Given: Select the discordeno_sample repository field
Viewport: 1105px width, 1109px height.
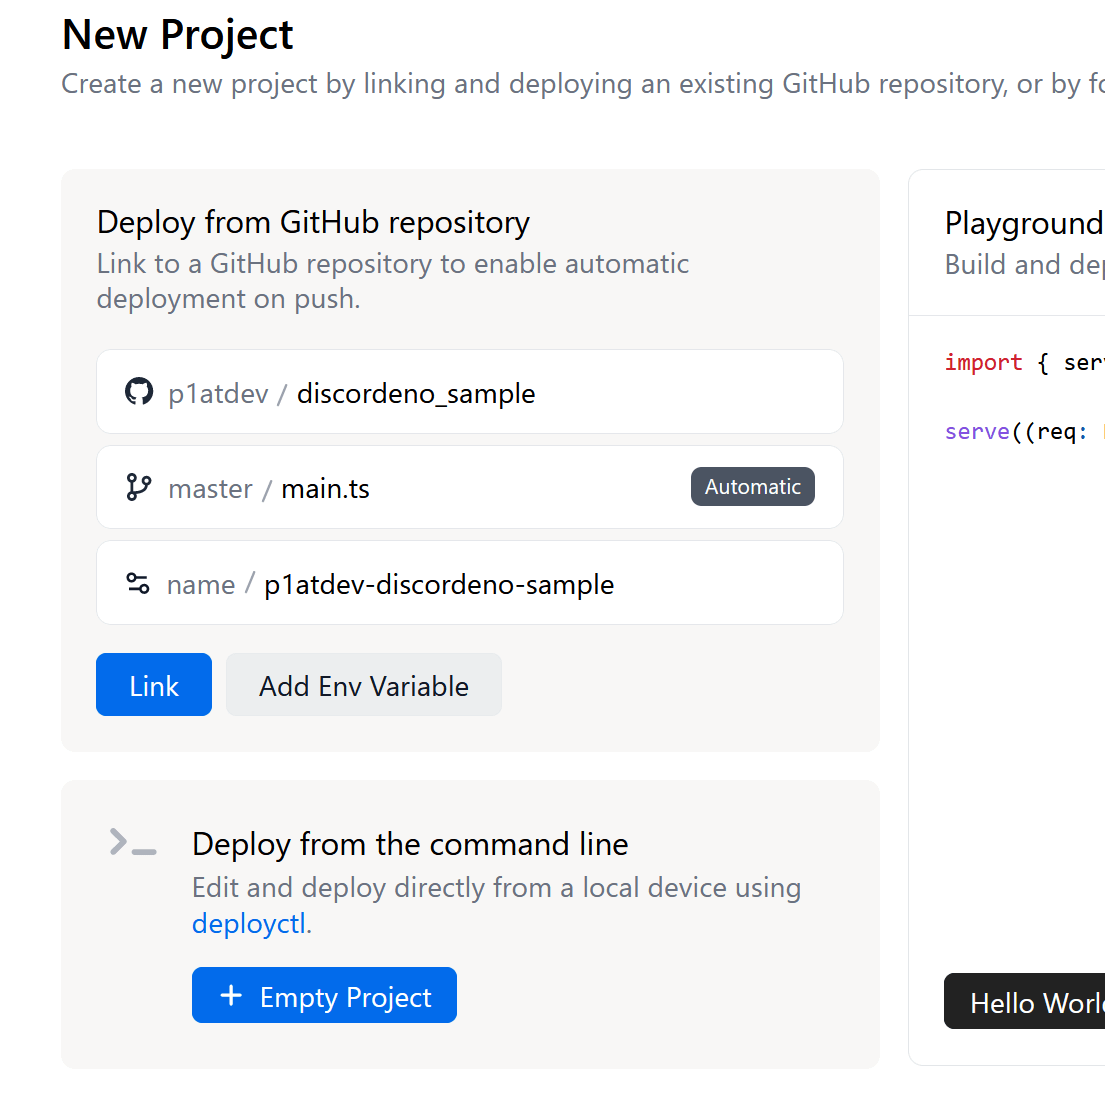Looking at the screenshot, I should [470, 392].
